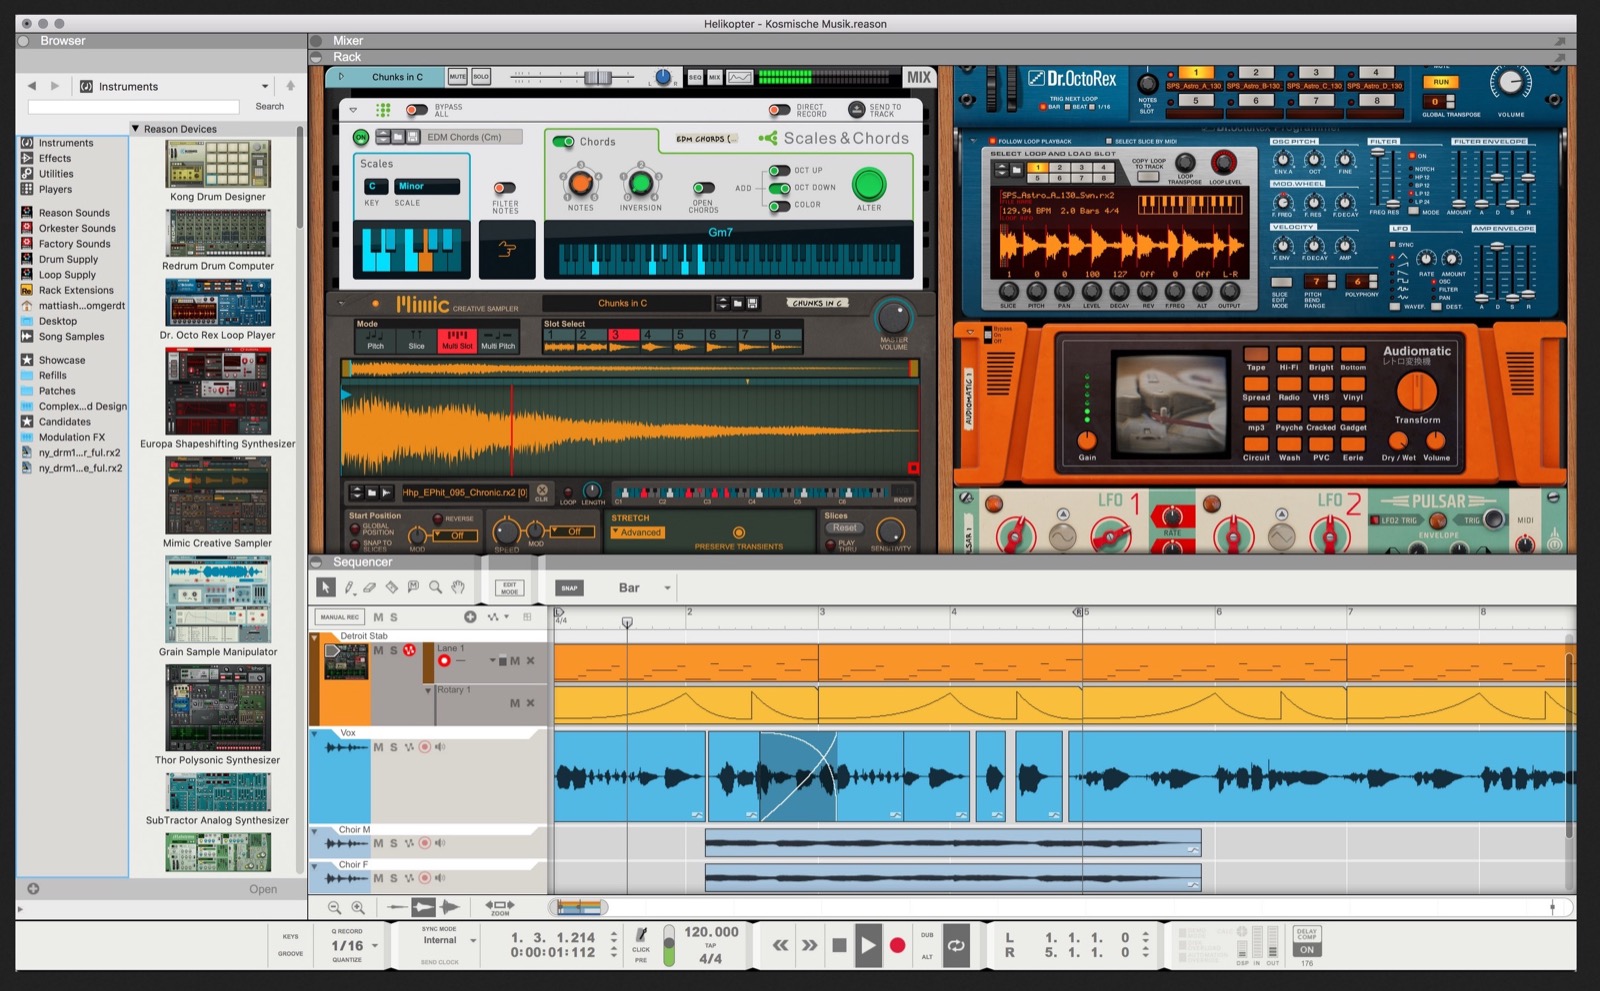This screenshot has width=1600, height=991.
Task: Turn off the Oct Down switch
Action: point(779,188)
